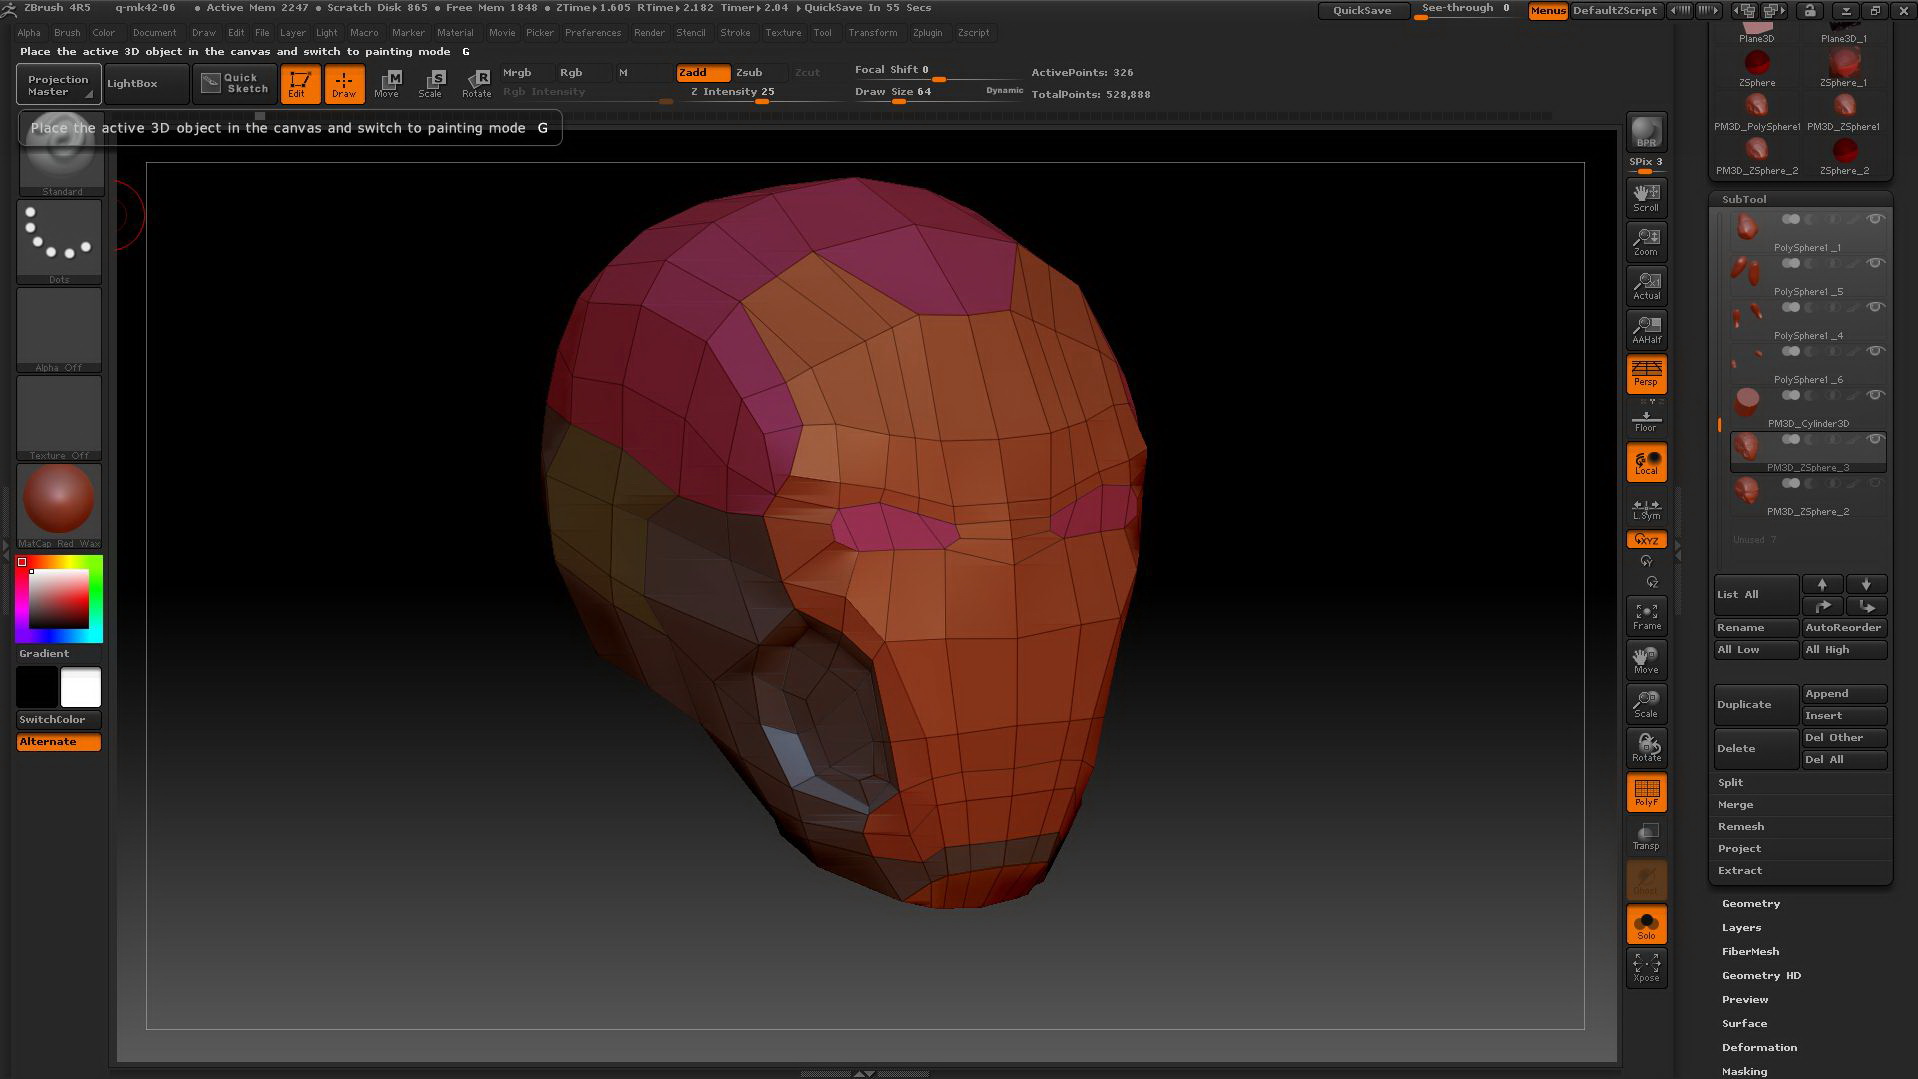The height and width of the screenshot is (1079, 1918).
Task: Click the Frame view icon
Action: (1646, 616)
